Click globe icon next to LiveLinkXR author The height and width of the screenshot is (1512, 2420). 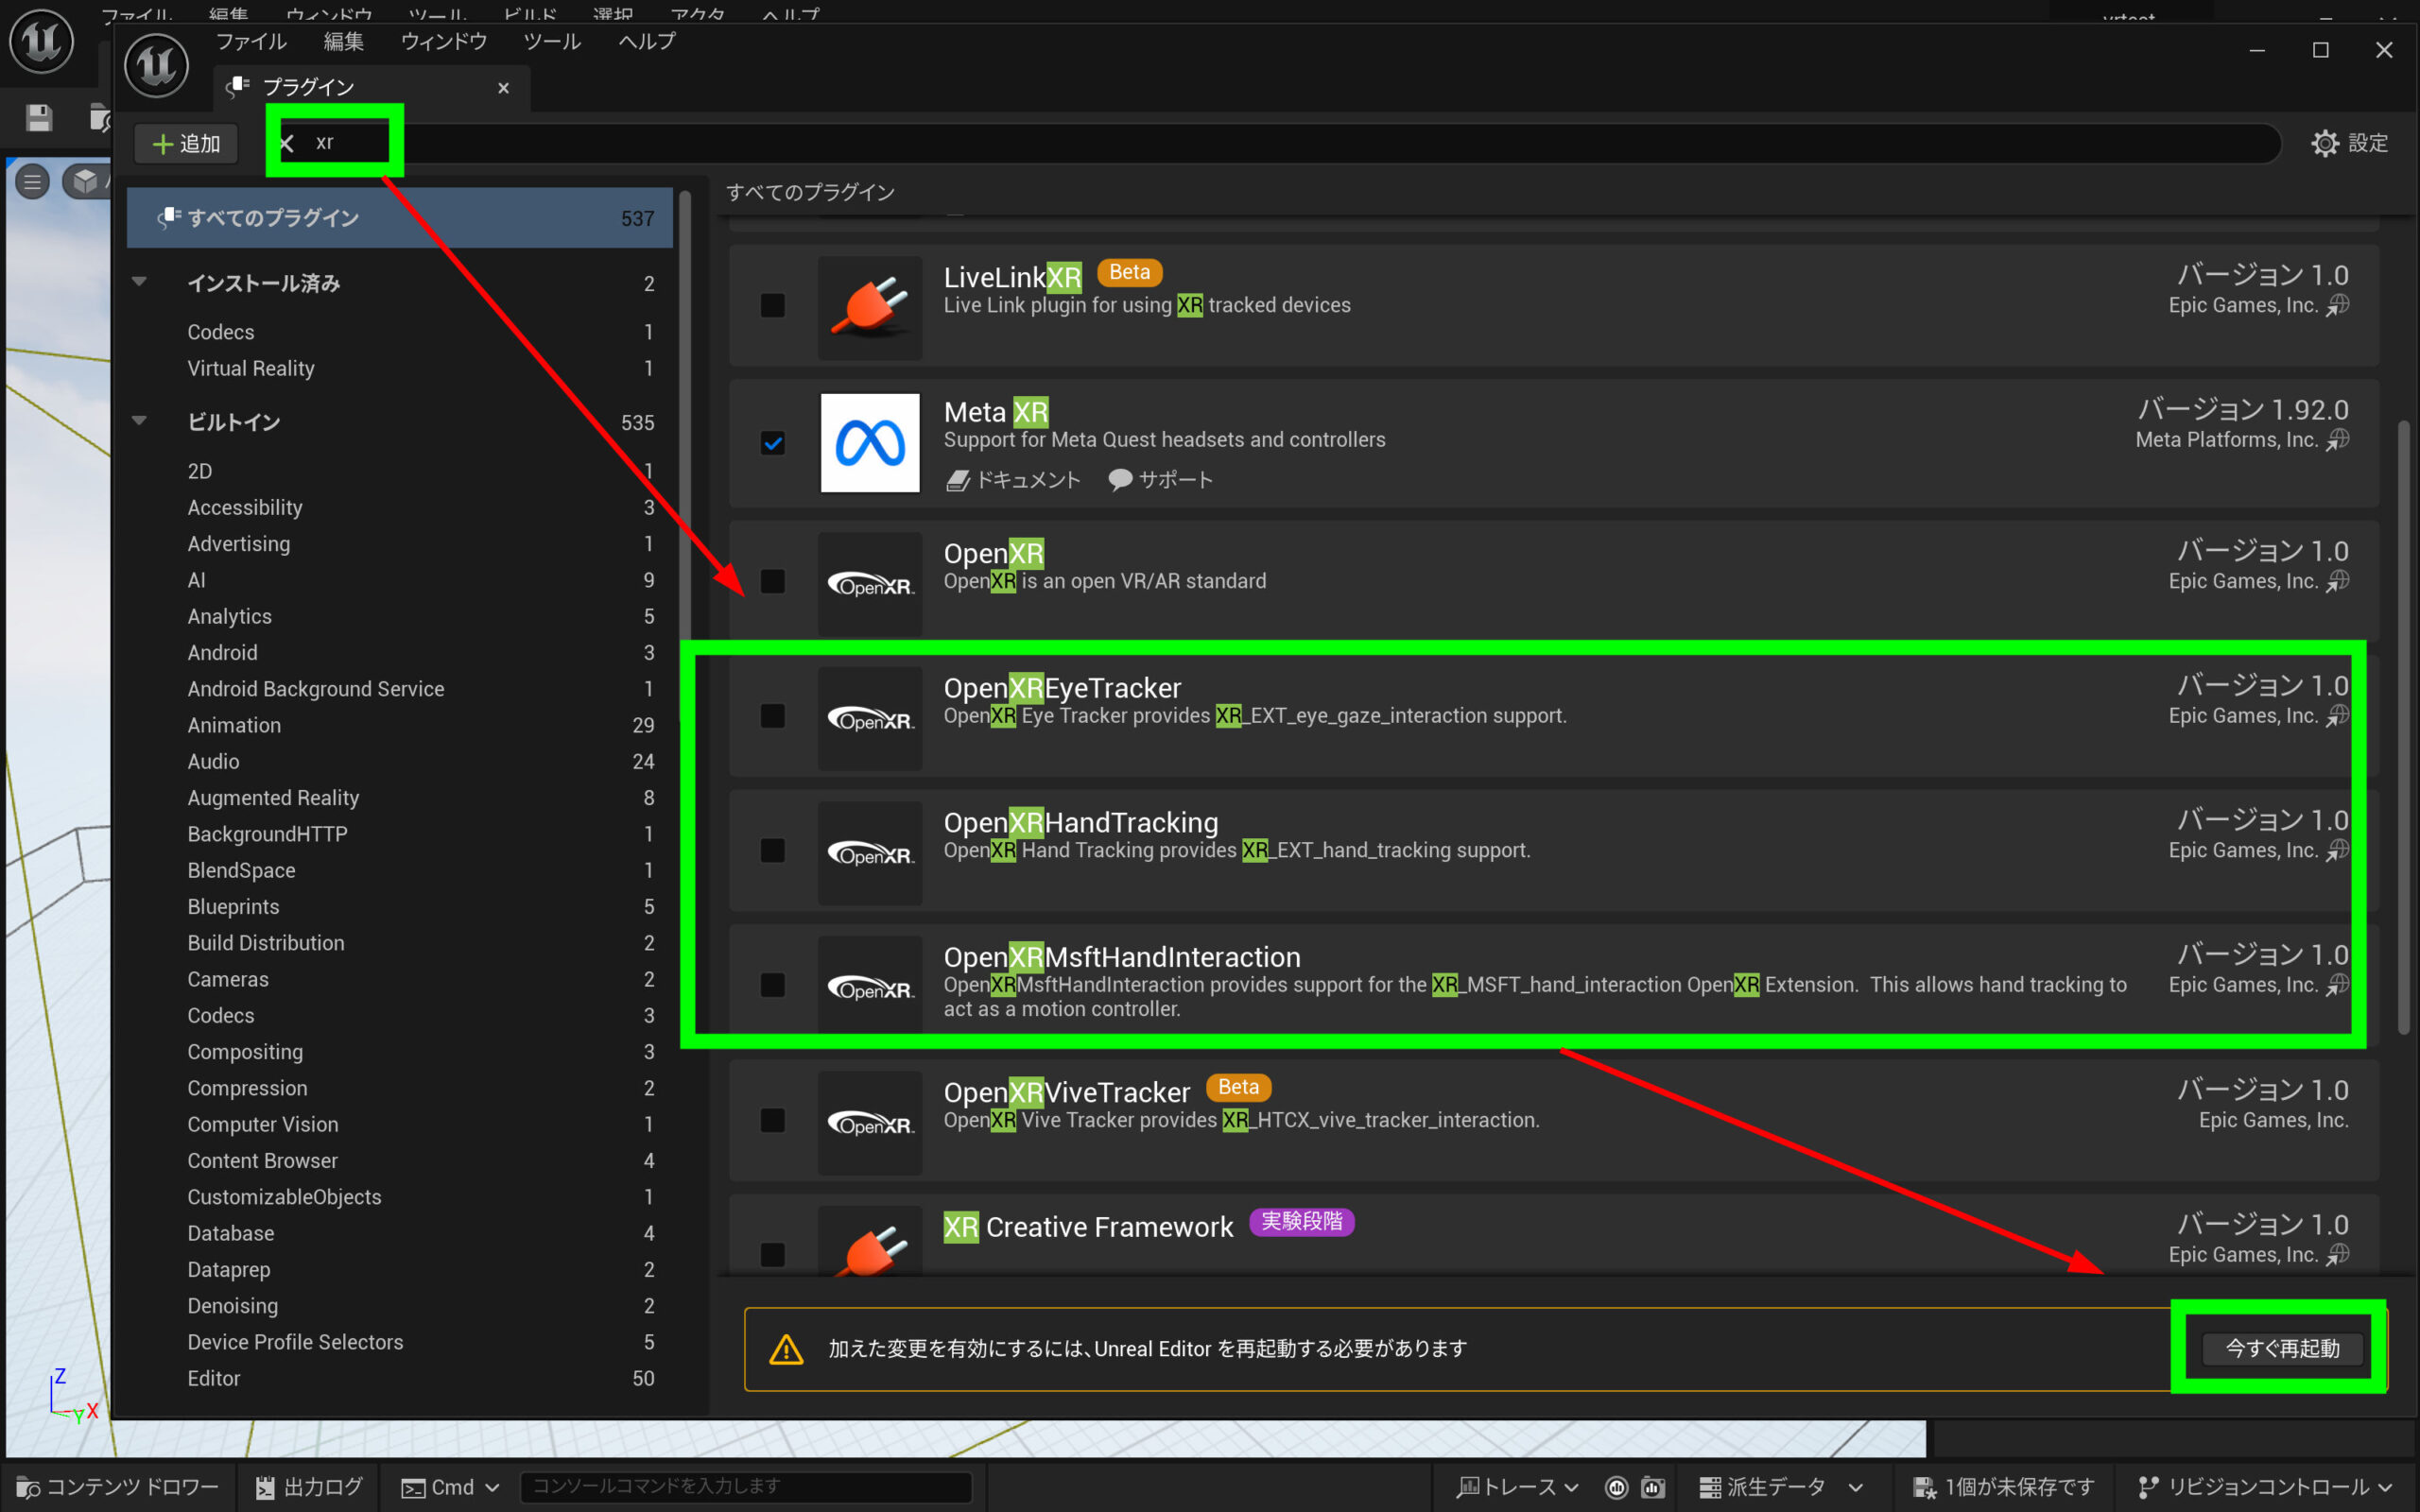point(2337,306)
